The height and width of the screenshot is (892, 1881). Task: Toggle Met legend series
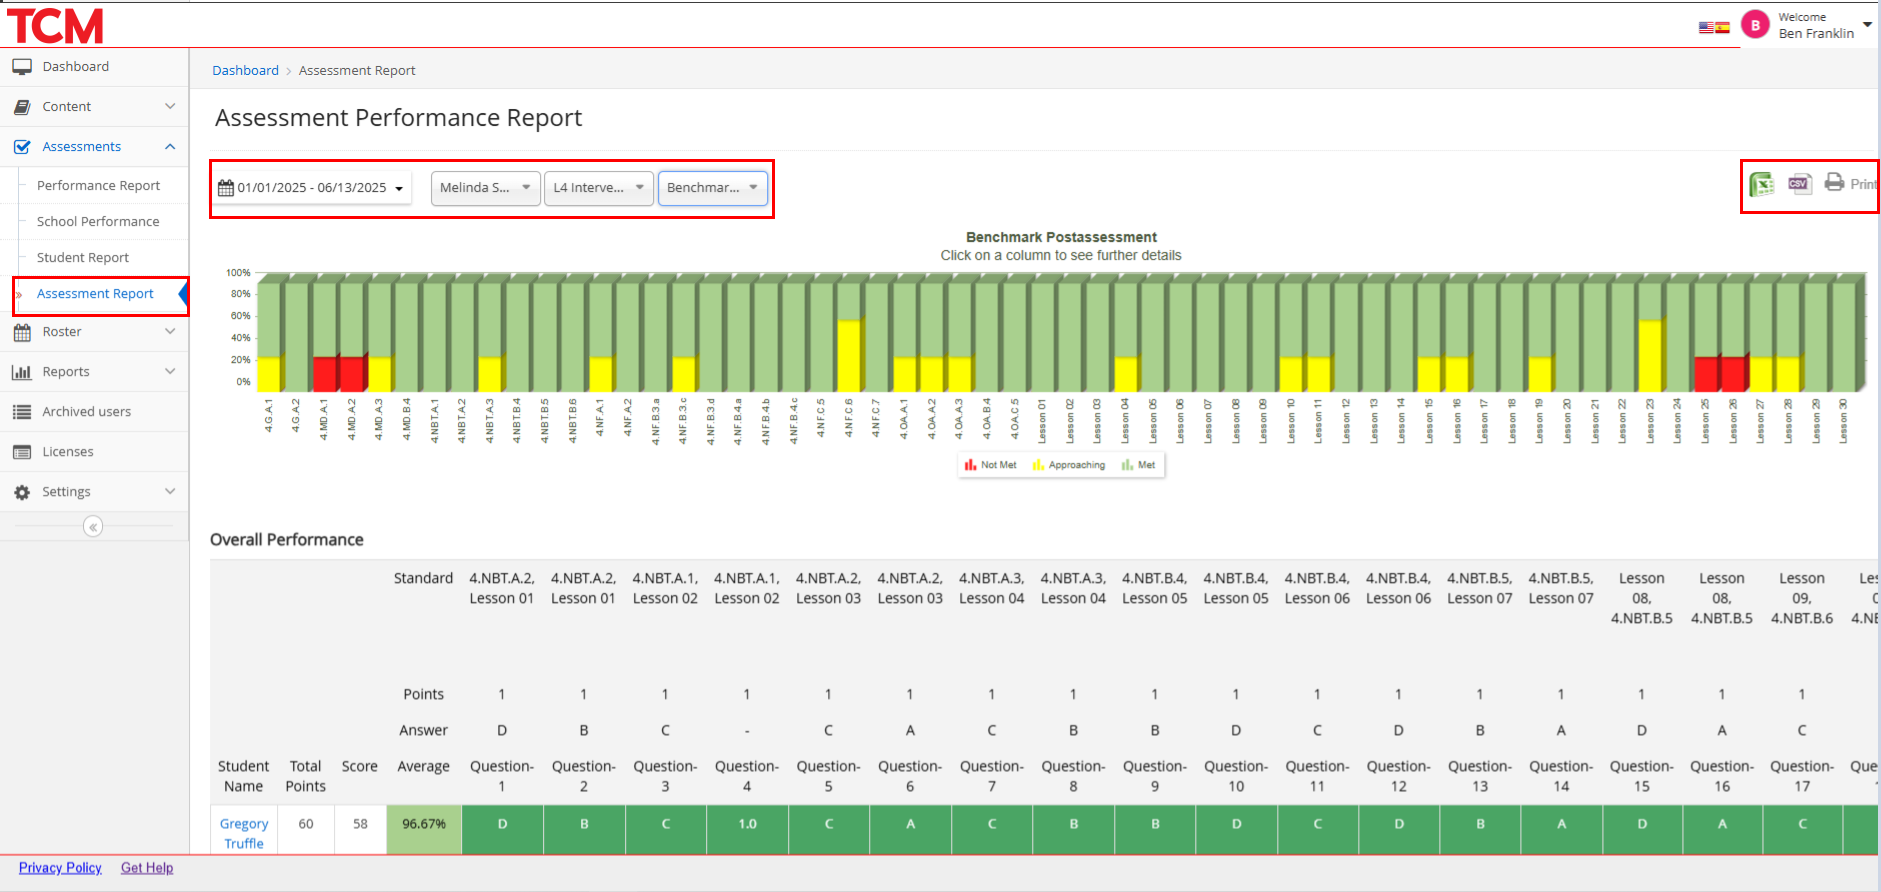coord(1139,465)
